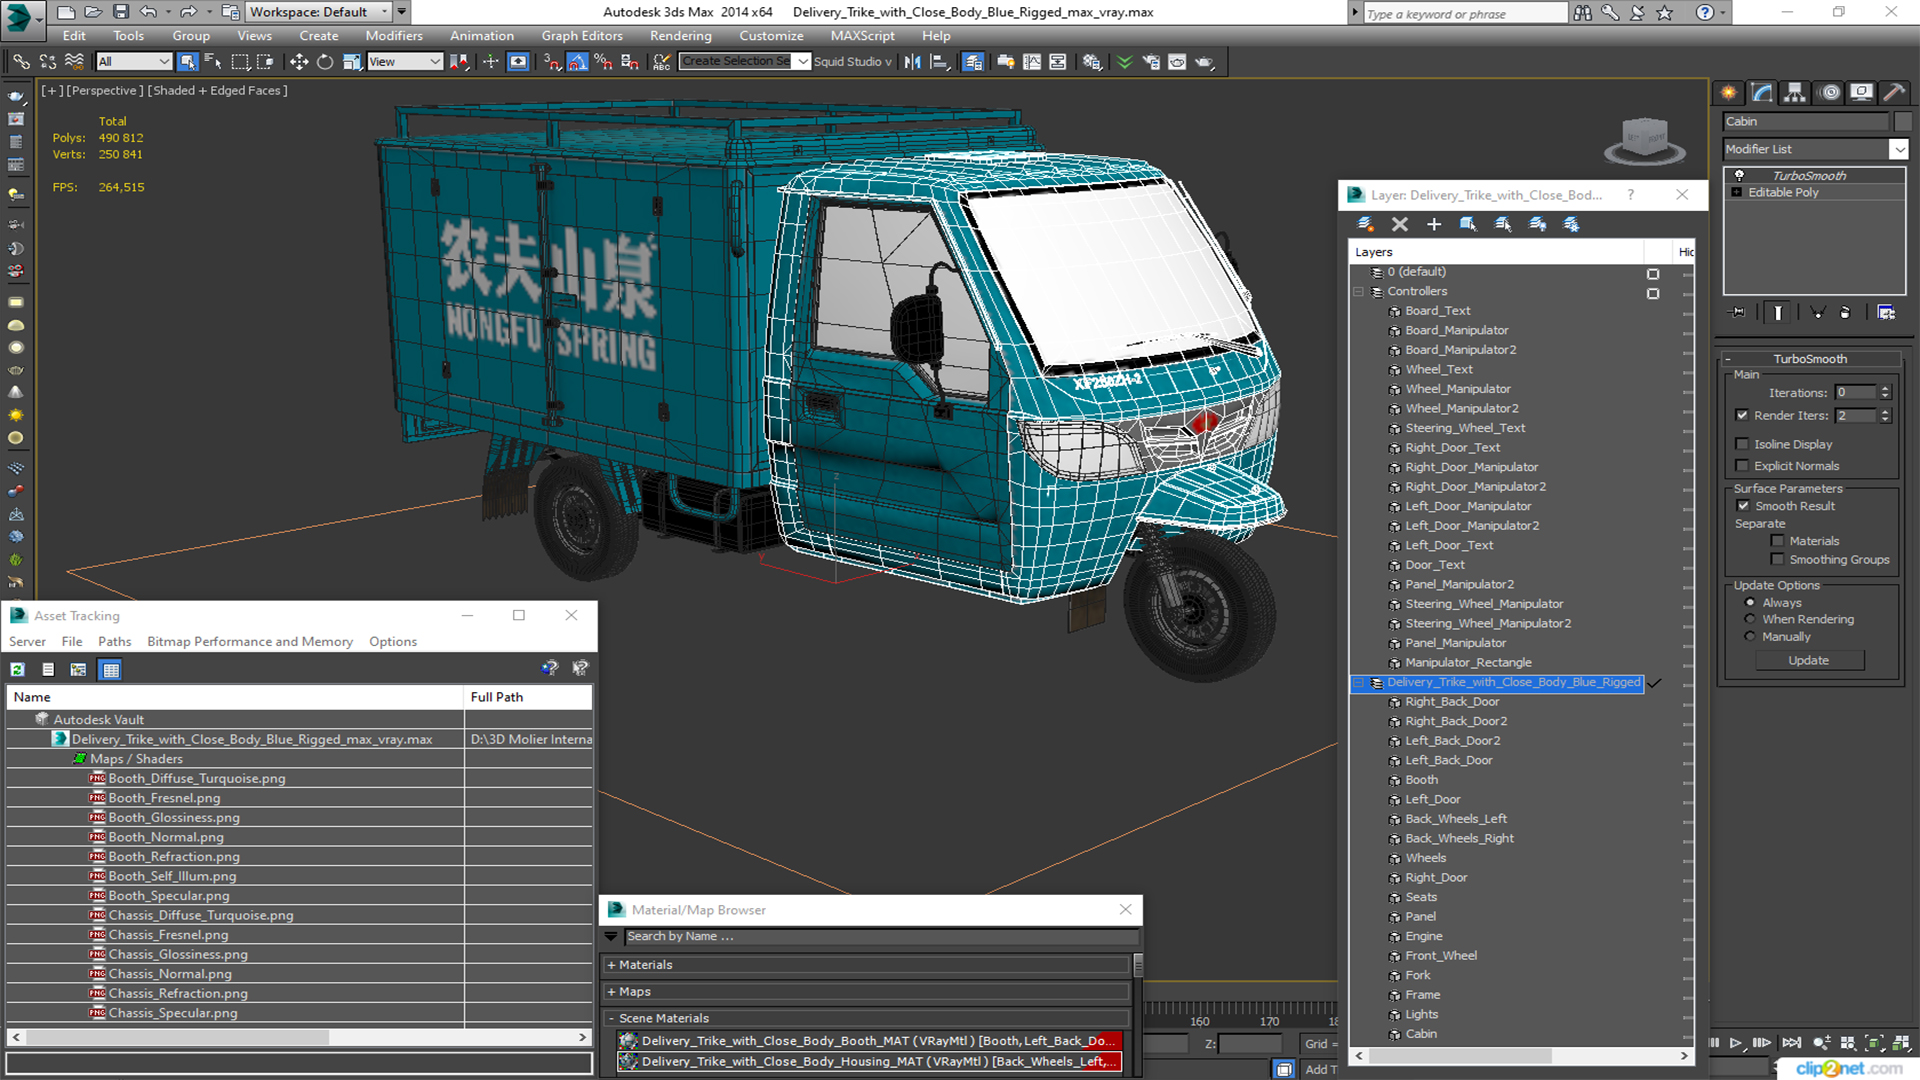This screenshot has width=1920, height=1080.
Task: Click the viewport Perspective label
Action: 104,90
